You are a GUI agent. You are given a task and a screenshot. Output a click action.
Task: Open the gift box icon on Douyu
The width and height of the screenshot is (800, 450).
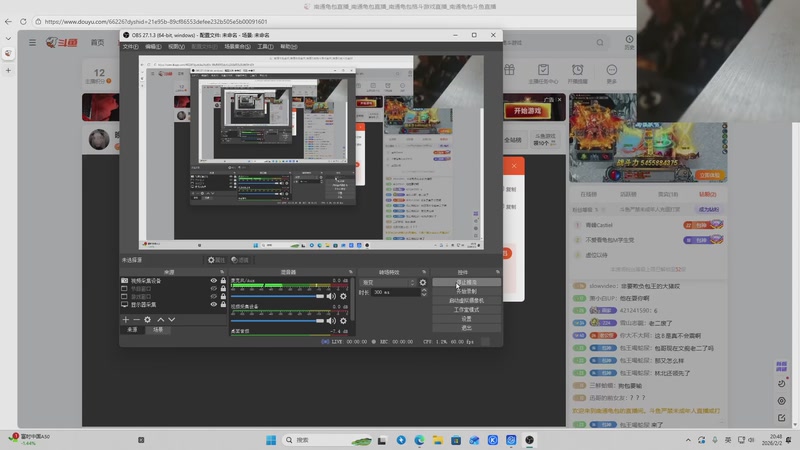509,70
